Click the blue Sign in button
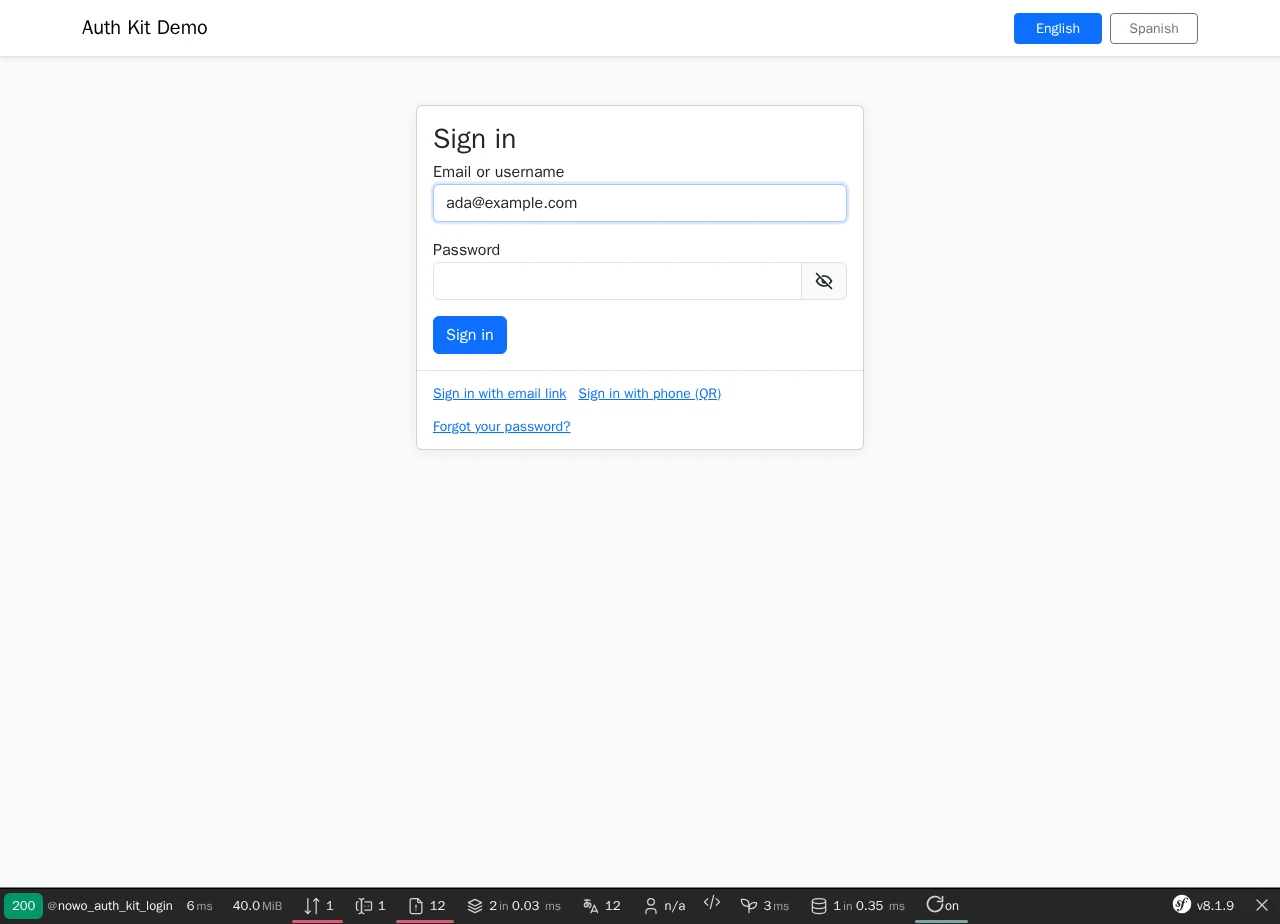This screenshot has width=1280, height=924. 470,335
